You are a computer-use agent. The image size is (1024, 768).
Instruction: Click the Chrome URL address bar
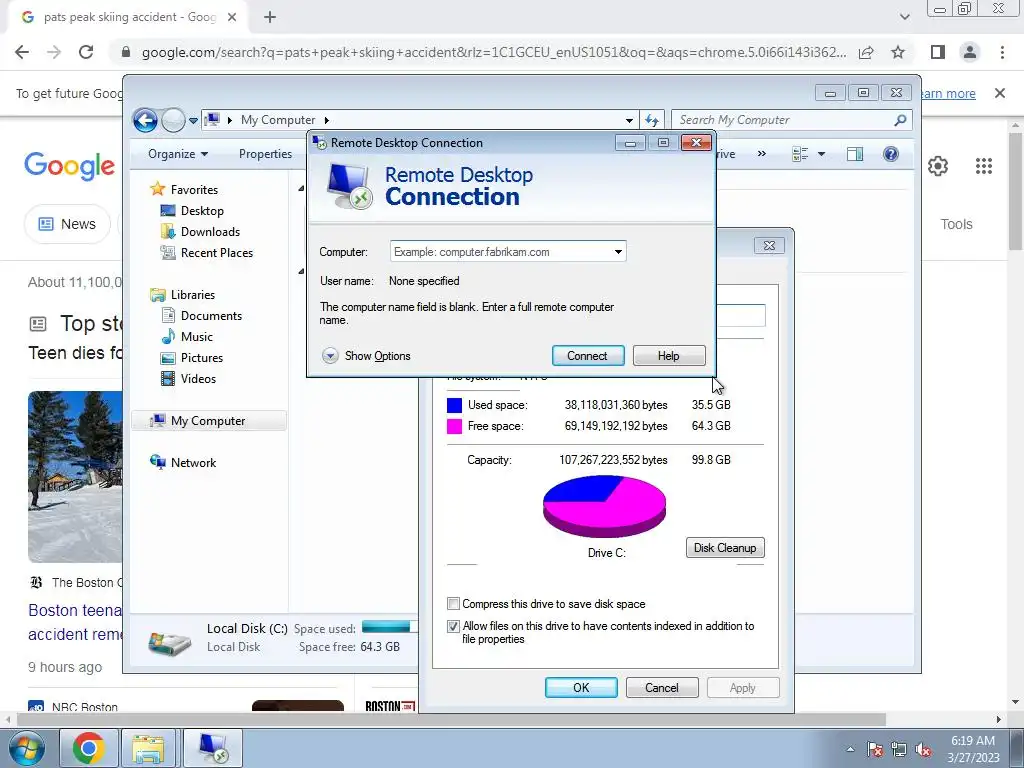[493, 52]
